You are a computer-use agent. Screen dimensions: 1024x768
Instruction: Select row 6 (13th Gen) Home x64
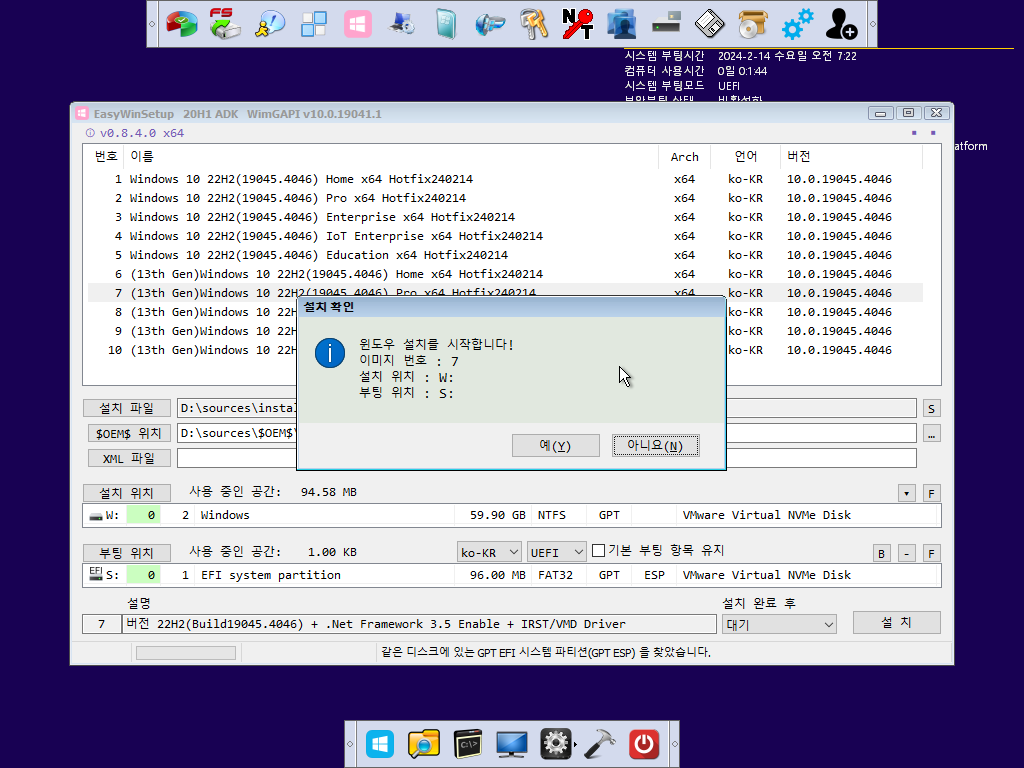(x=505, y=274)
